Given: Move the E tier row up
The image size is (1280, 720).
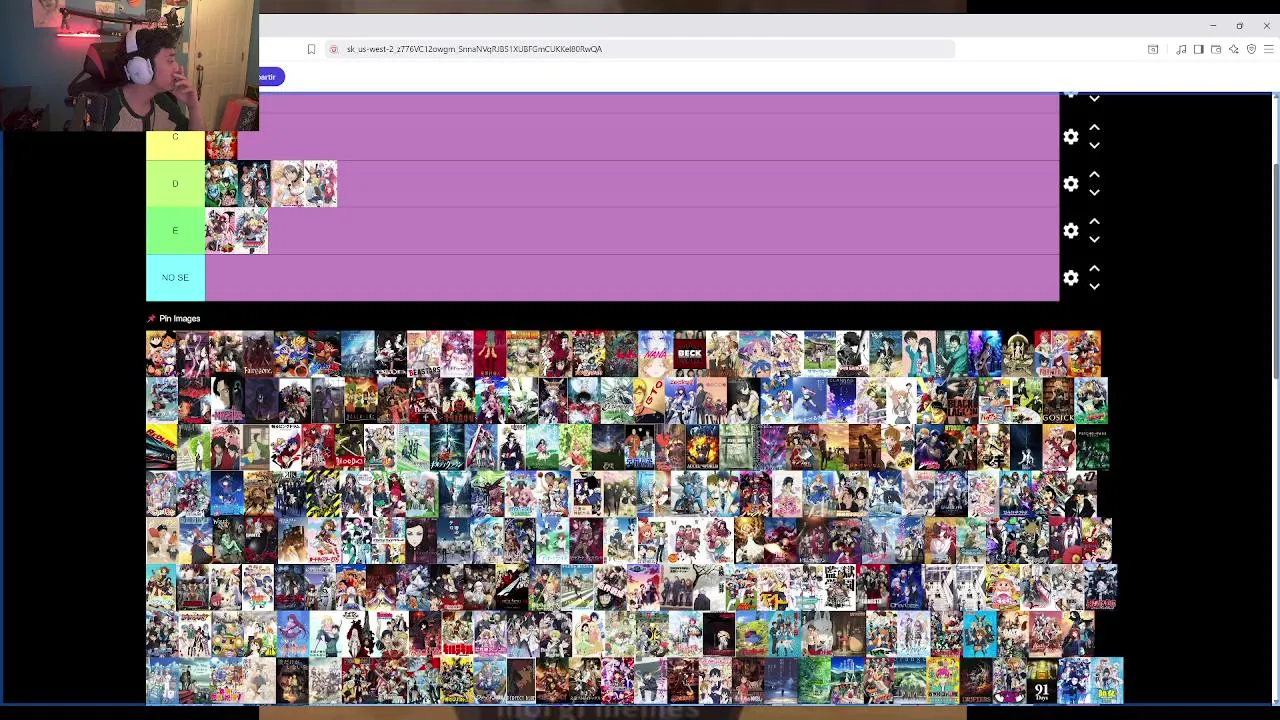Looking at the screenshot, I should coord(1094,222).
